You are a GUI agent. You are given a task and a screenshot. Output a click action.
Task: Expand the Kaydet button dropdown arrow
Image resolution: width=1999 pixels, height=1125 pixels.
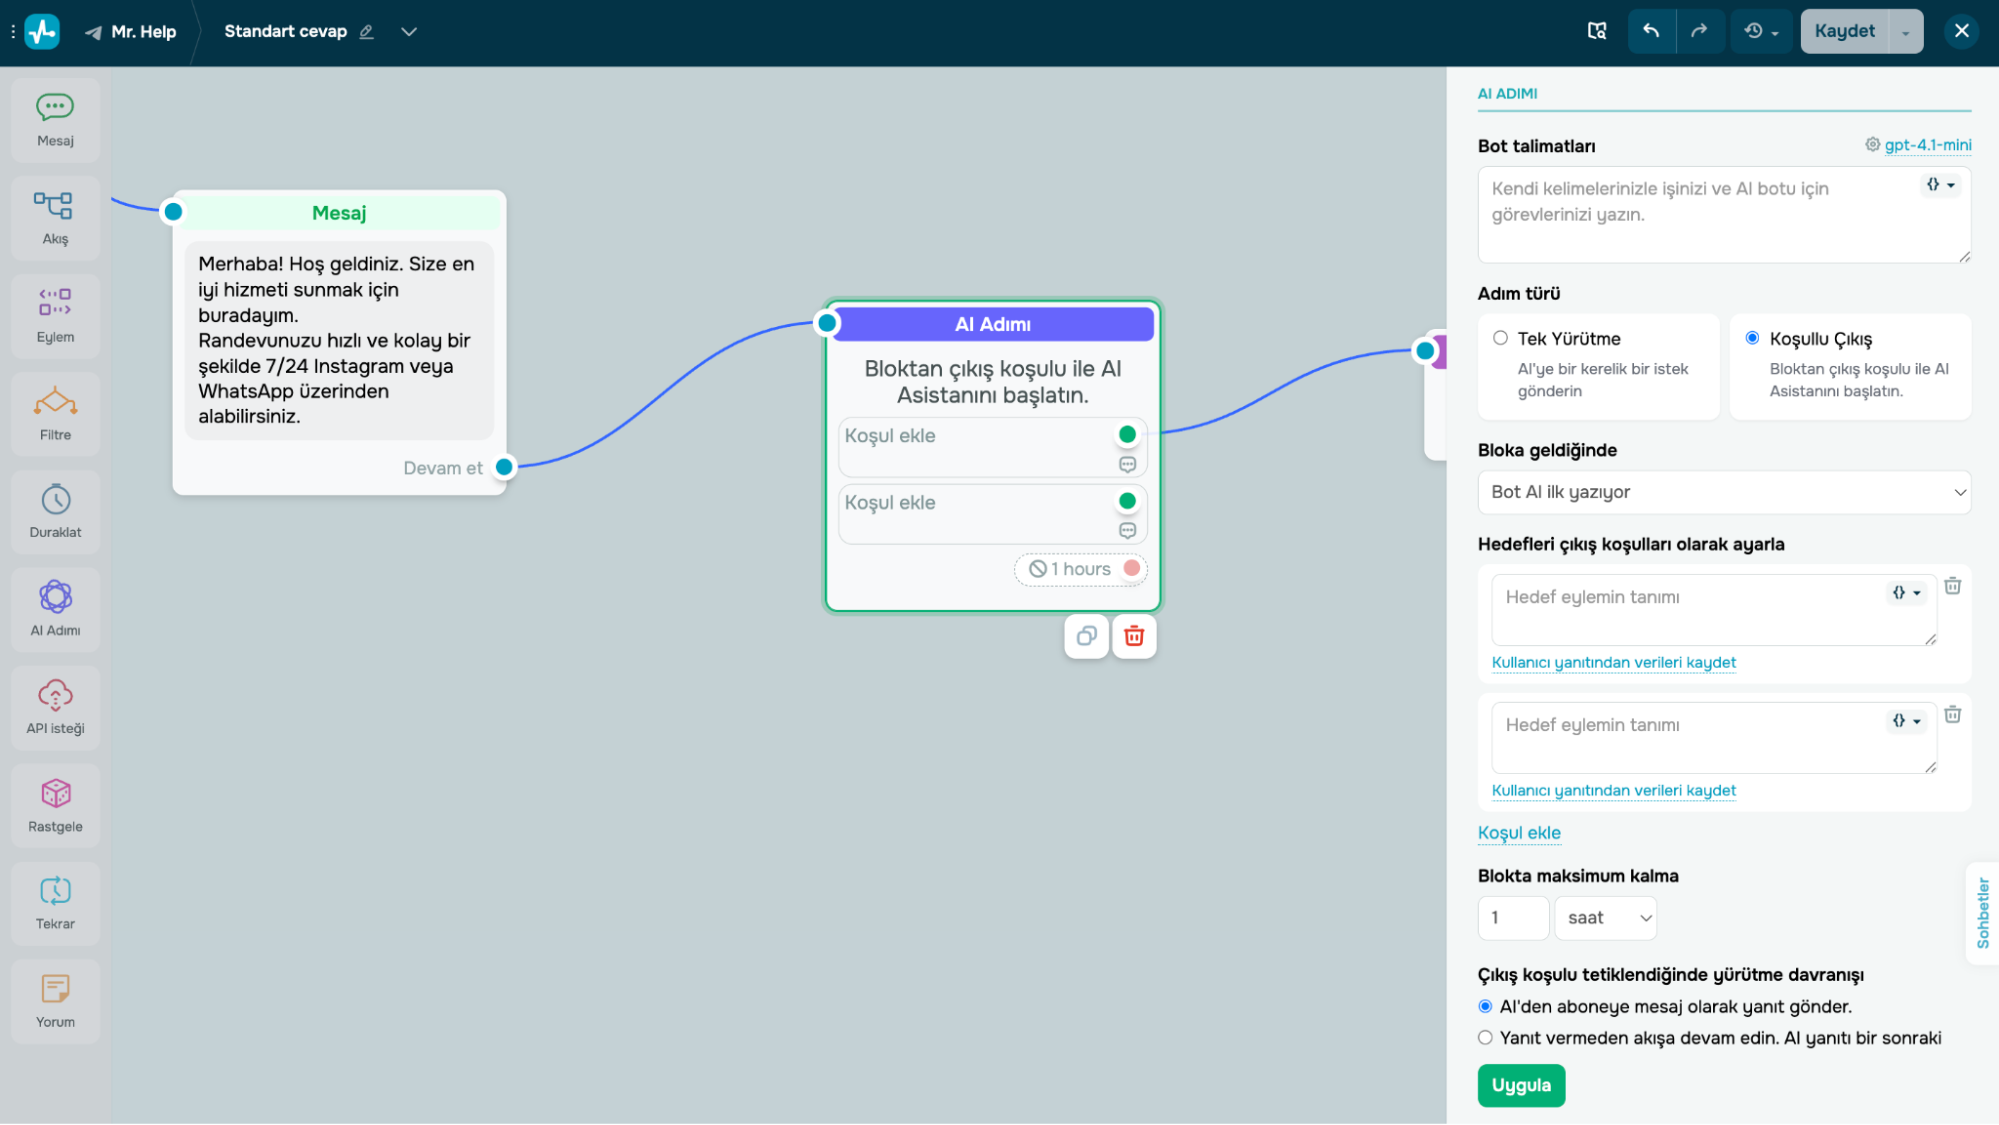tap(1905, 32)
